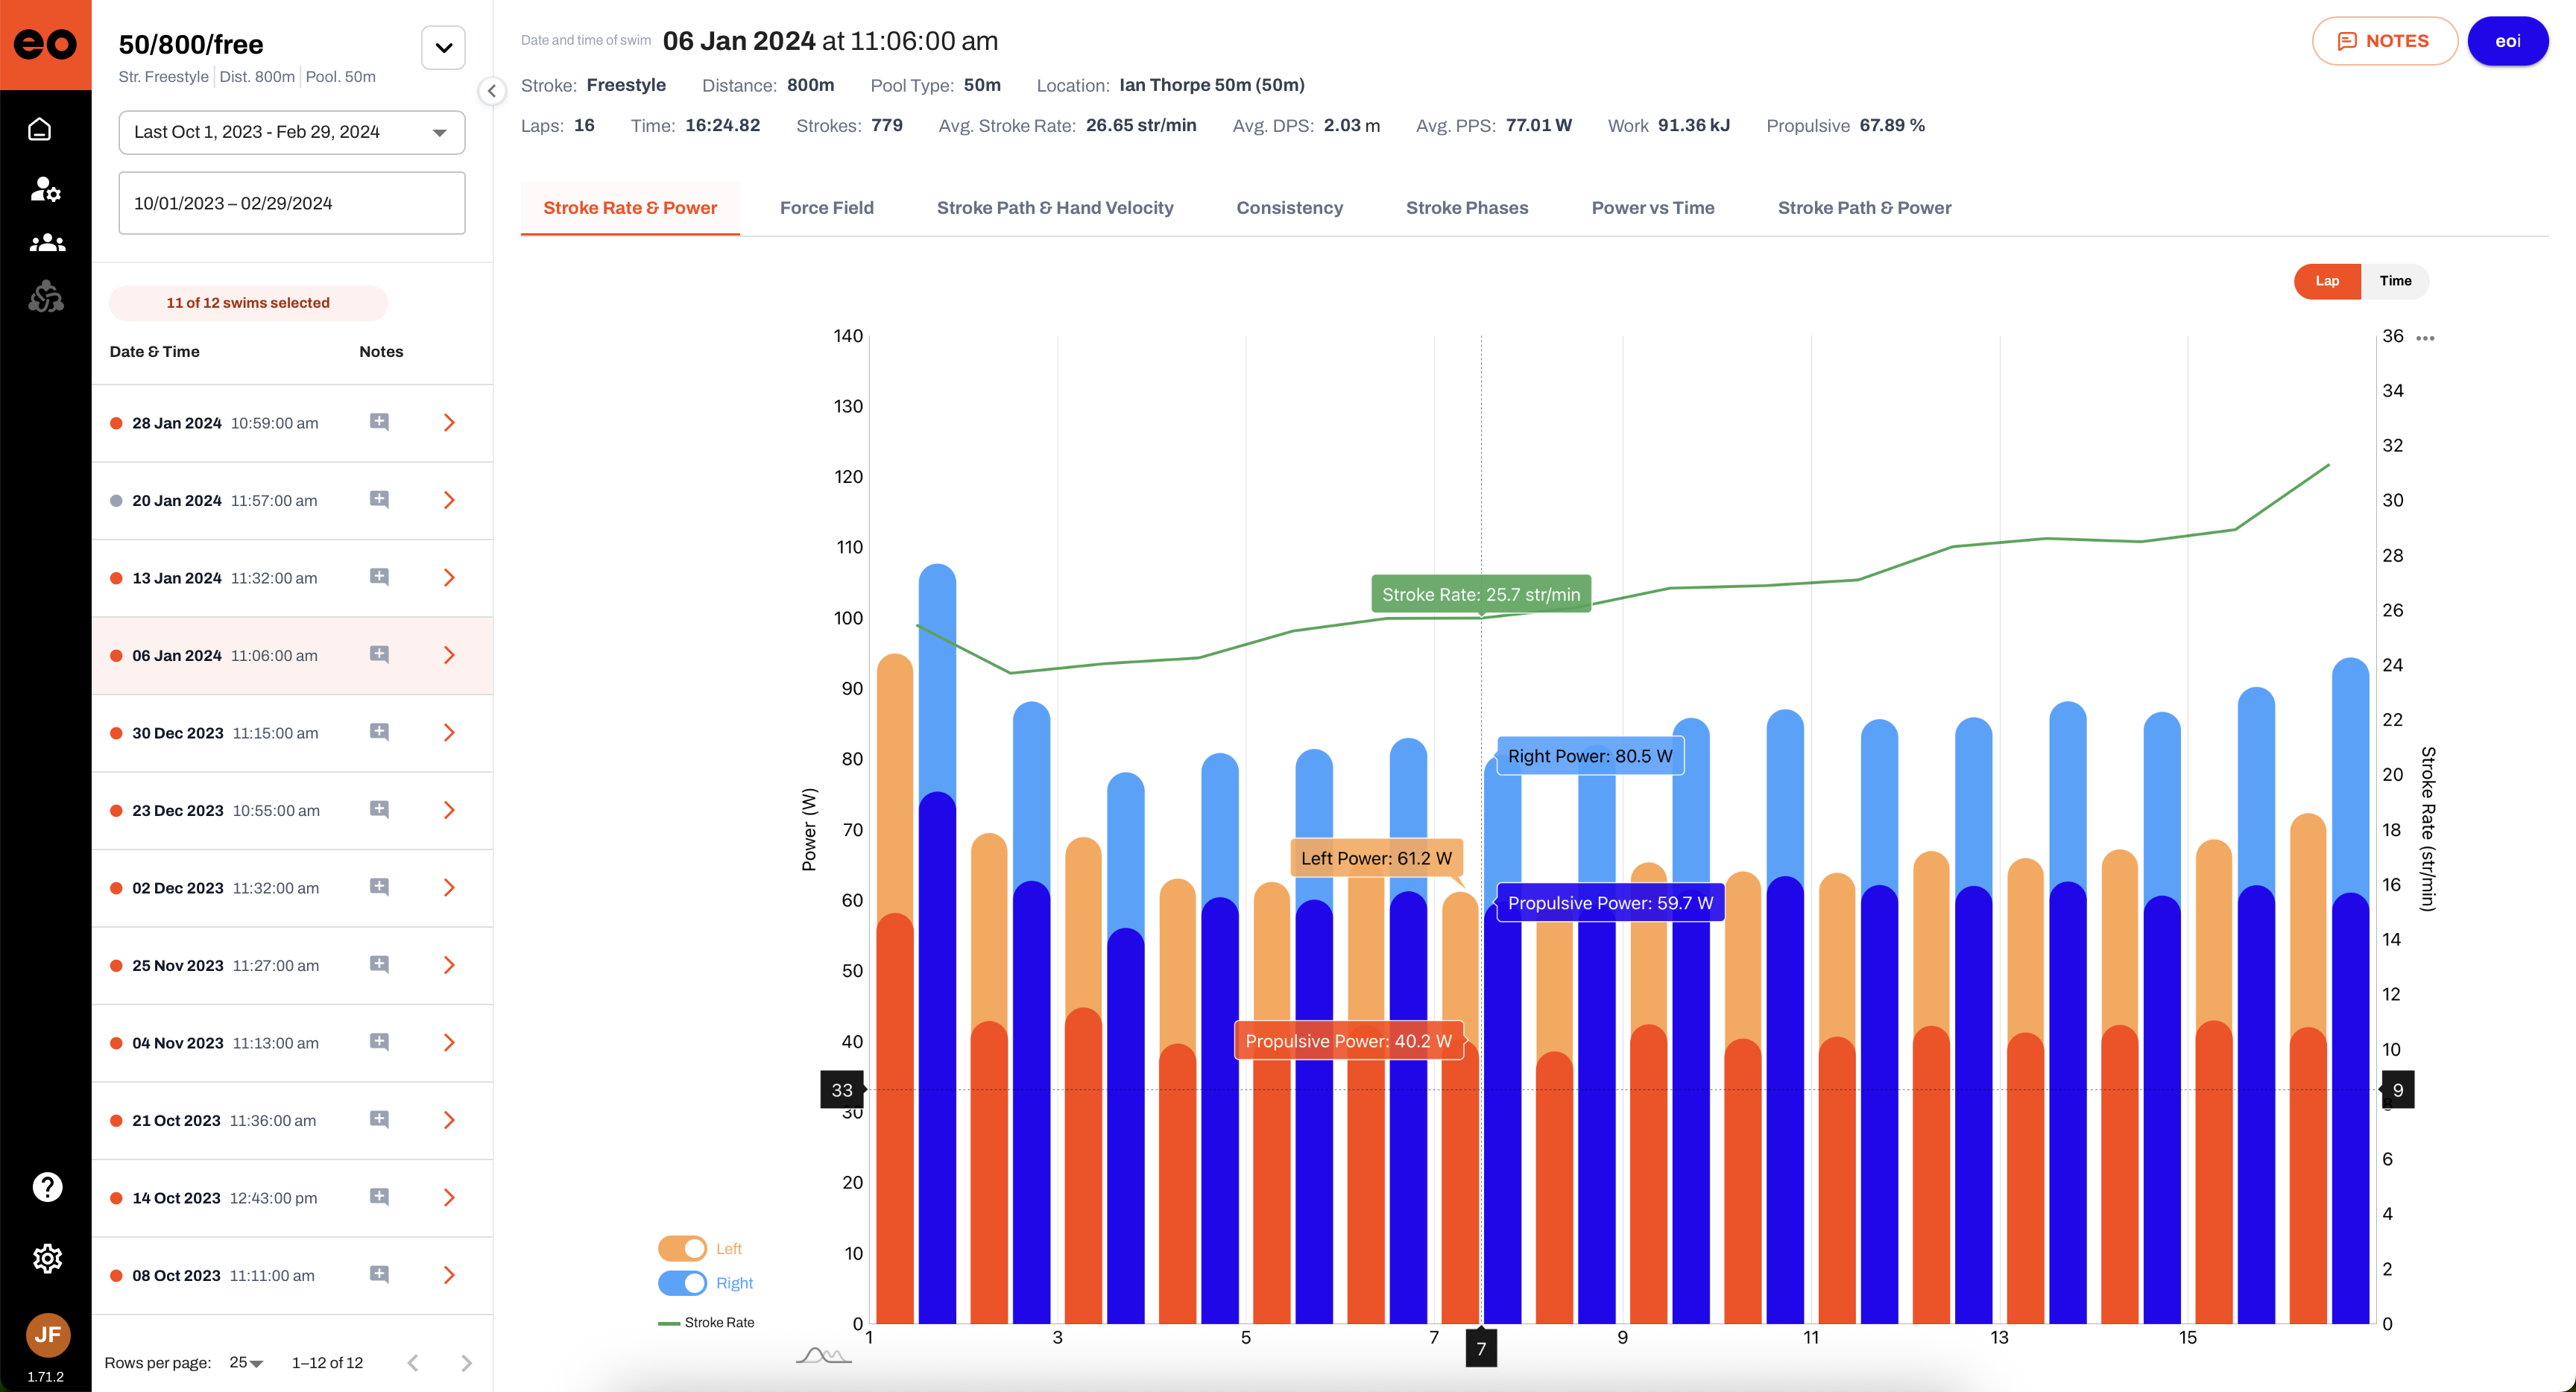This screenshot has height=1392, width=2576.
Task: Open chart options three-dot menu
Action: click(x=2425, y=338)
